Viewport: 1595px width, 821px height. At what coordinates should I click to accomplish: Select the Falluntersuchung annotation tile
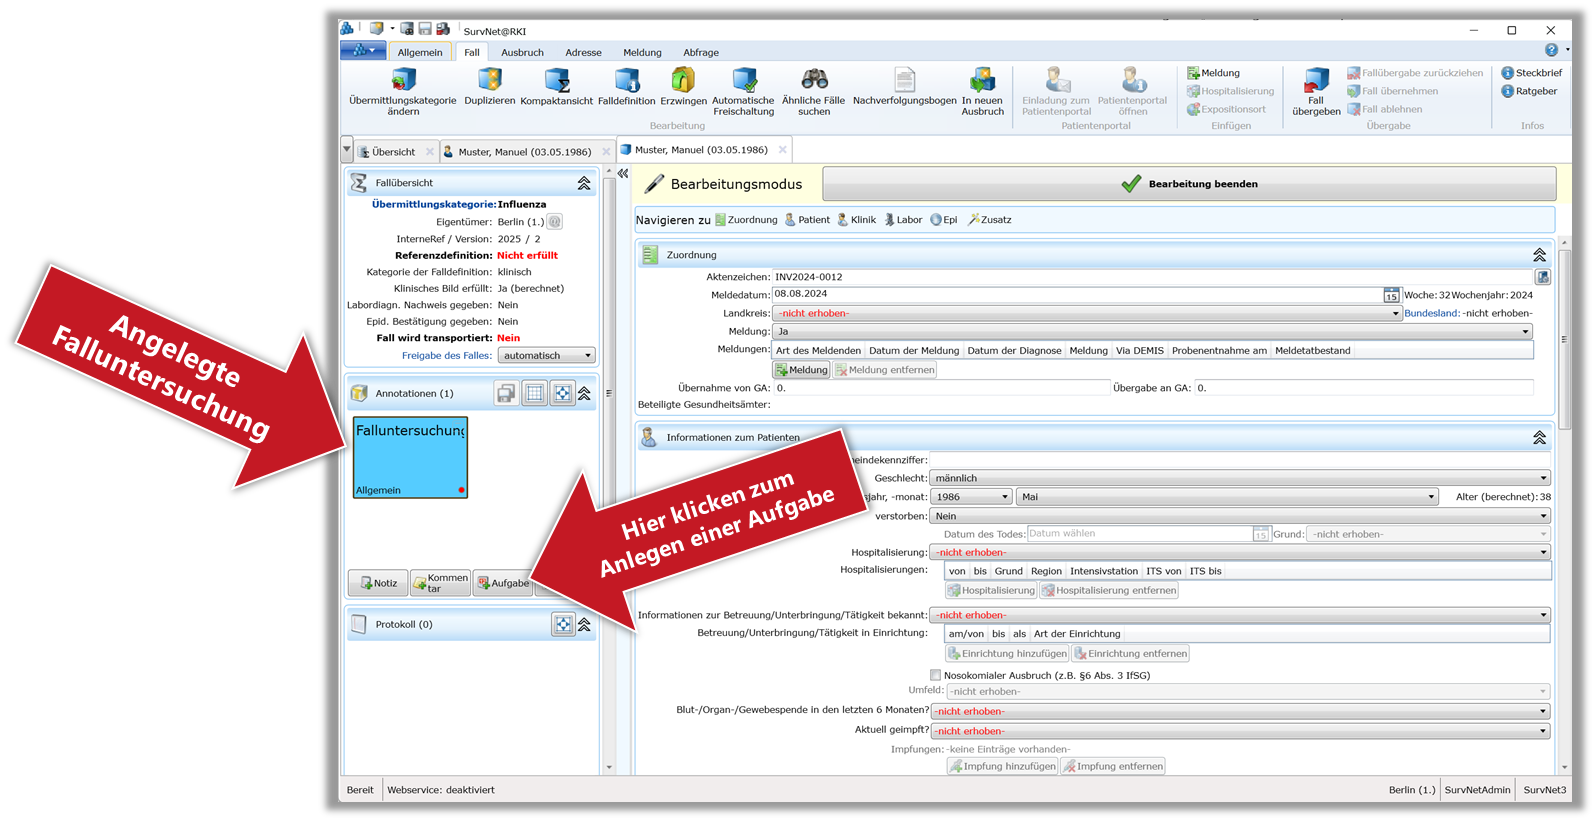[x=410, y=458]
